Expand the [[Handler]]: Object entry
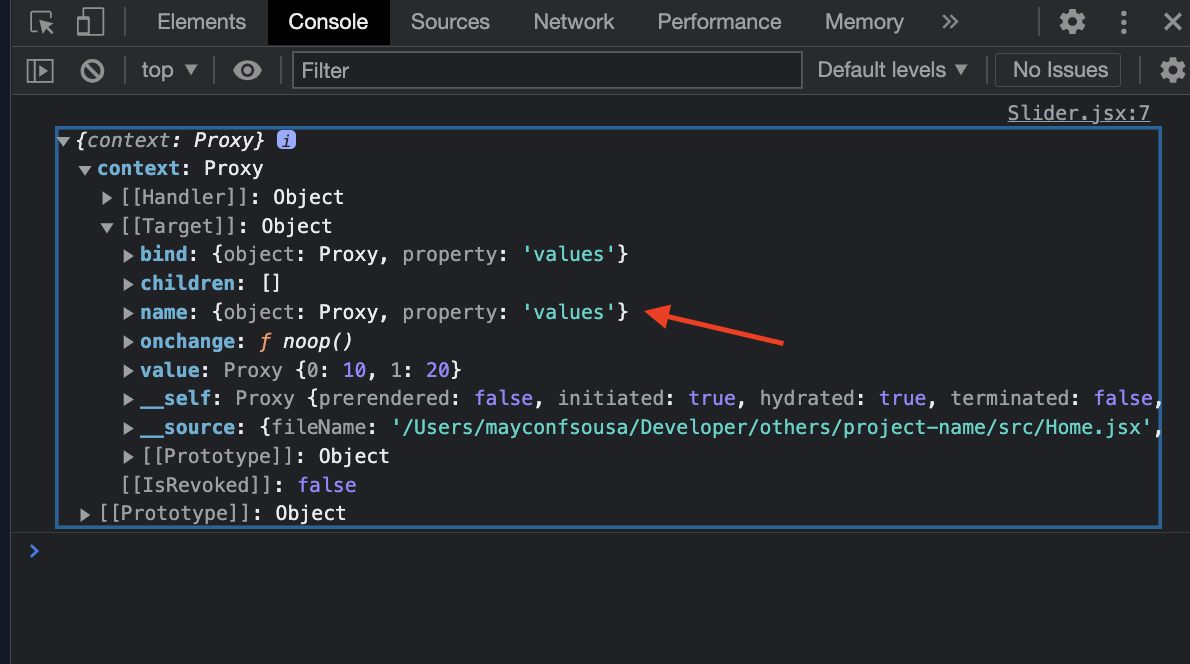The height and width of the screenshot is (664, 1190). [x=107, y=198]
